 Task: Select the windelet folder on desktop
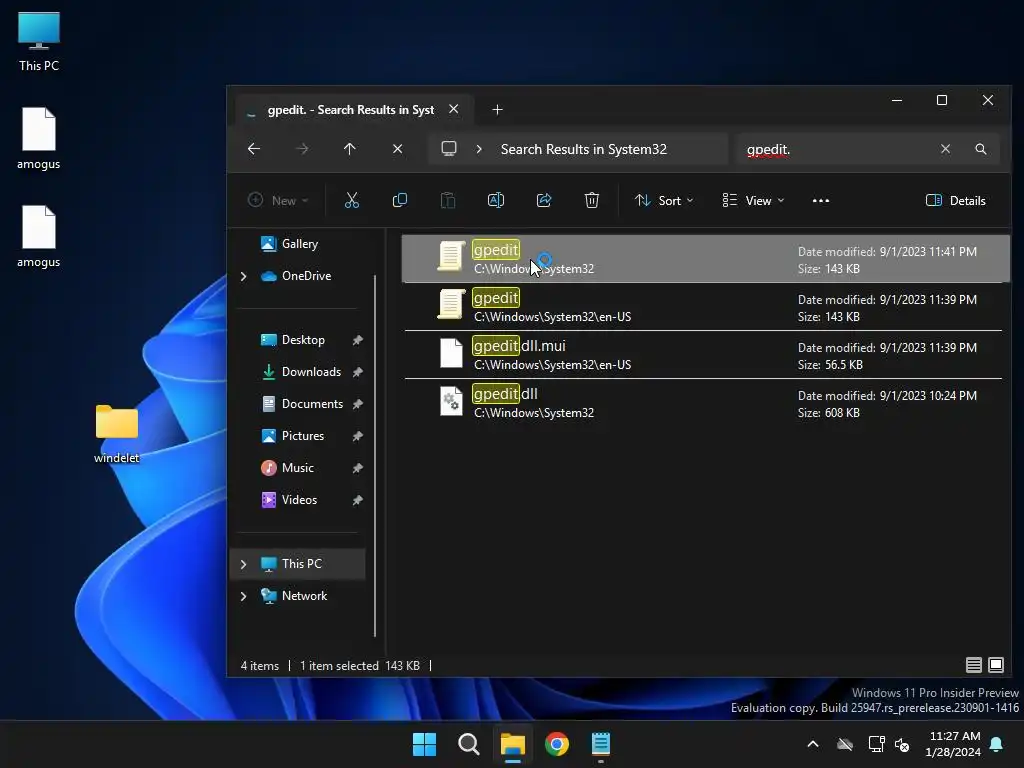[x=117, y=434]
